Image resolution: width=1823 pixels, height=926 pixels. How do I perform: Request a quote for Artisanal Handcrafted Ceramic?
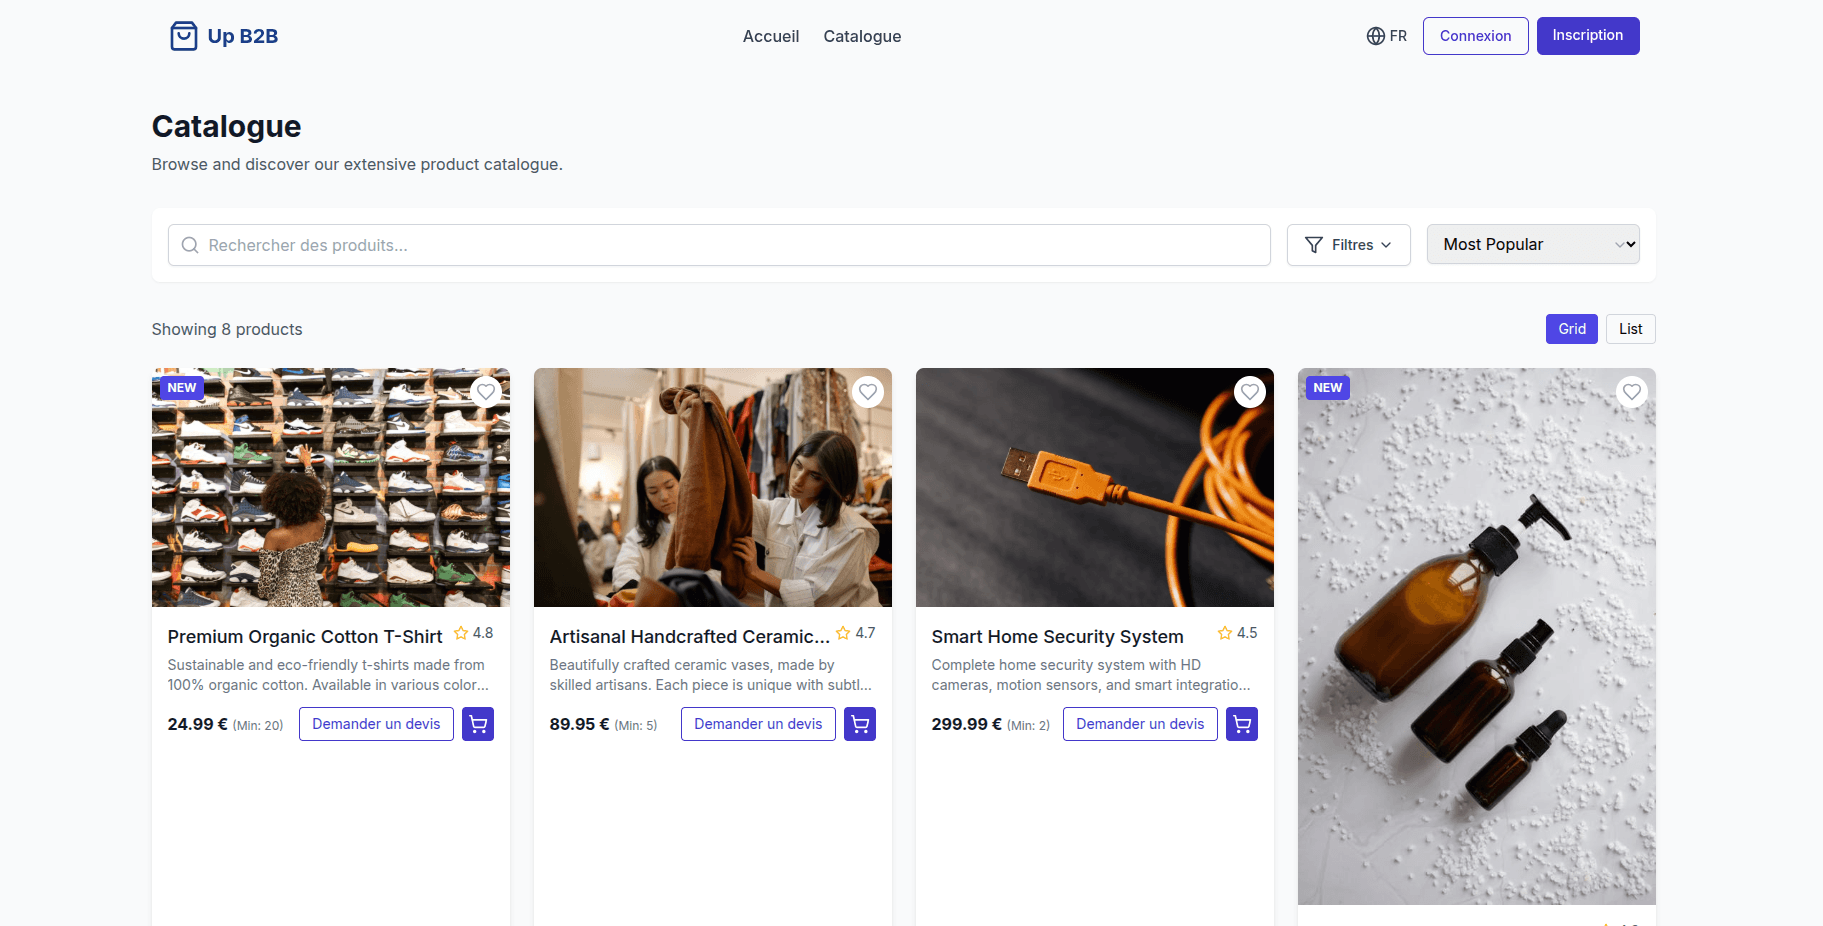758,724
